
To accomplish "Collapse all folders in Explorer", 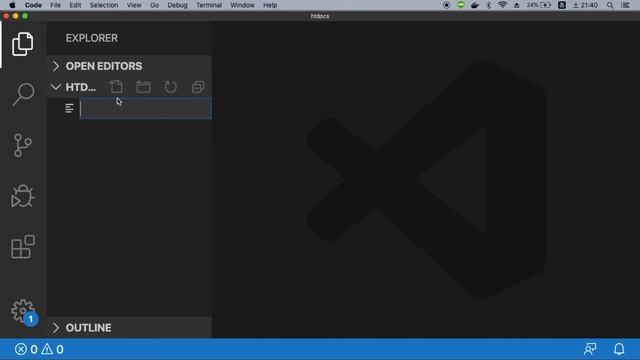I will click(198, 87).
